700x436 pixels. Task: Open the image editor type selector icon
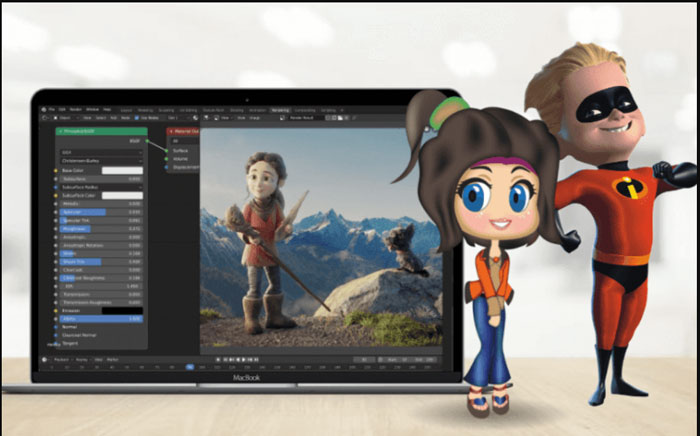coord(206,118)
